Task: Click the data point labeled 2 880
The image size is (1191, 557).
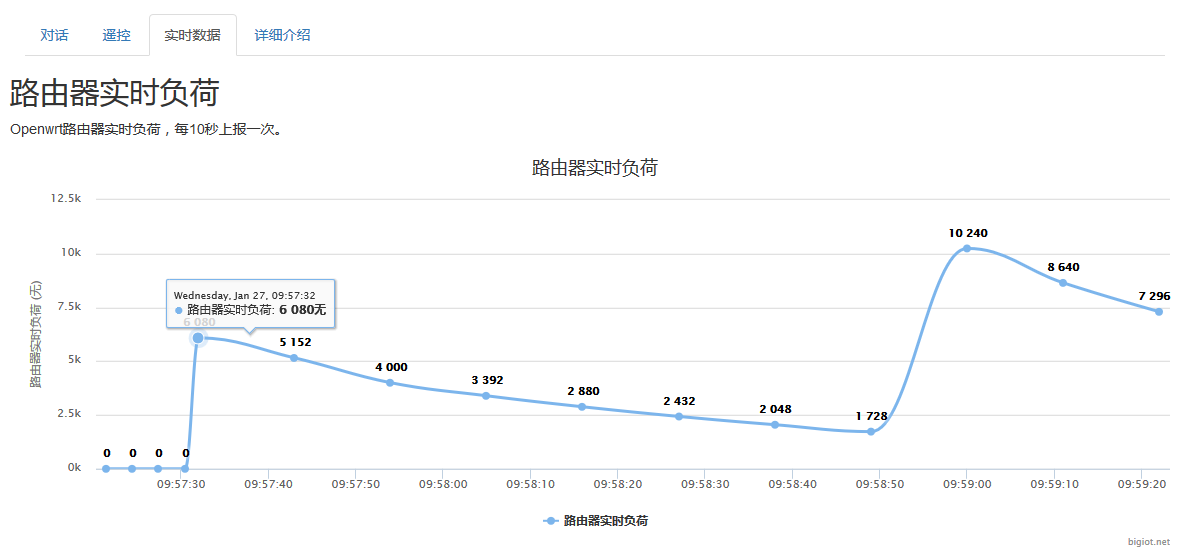Action: (x=583, y=407)
